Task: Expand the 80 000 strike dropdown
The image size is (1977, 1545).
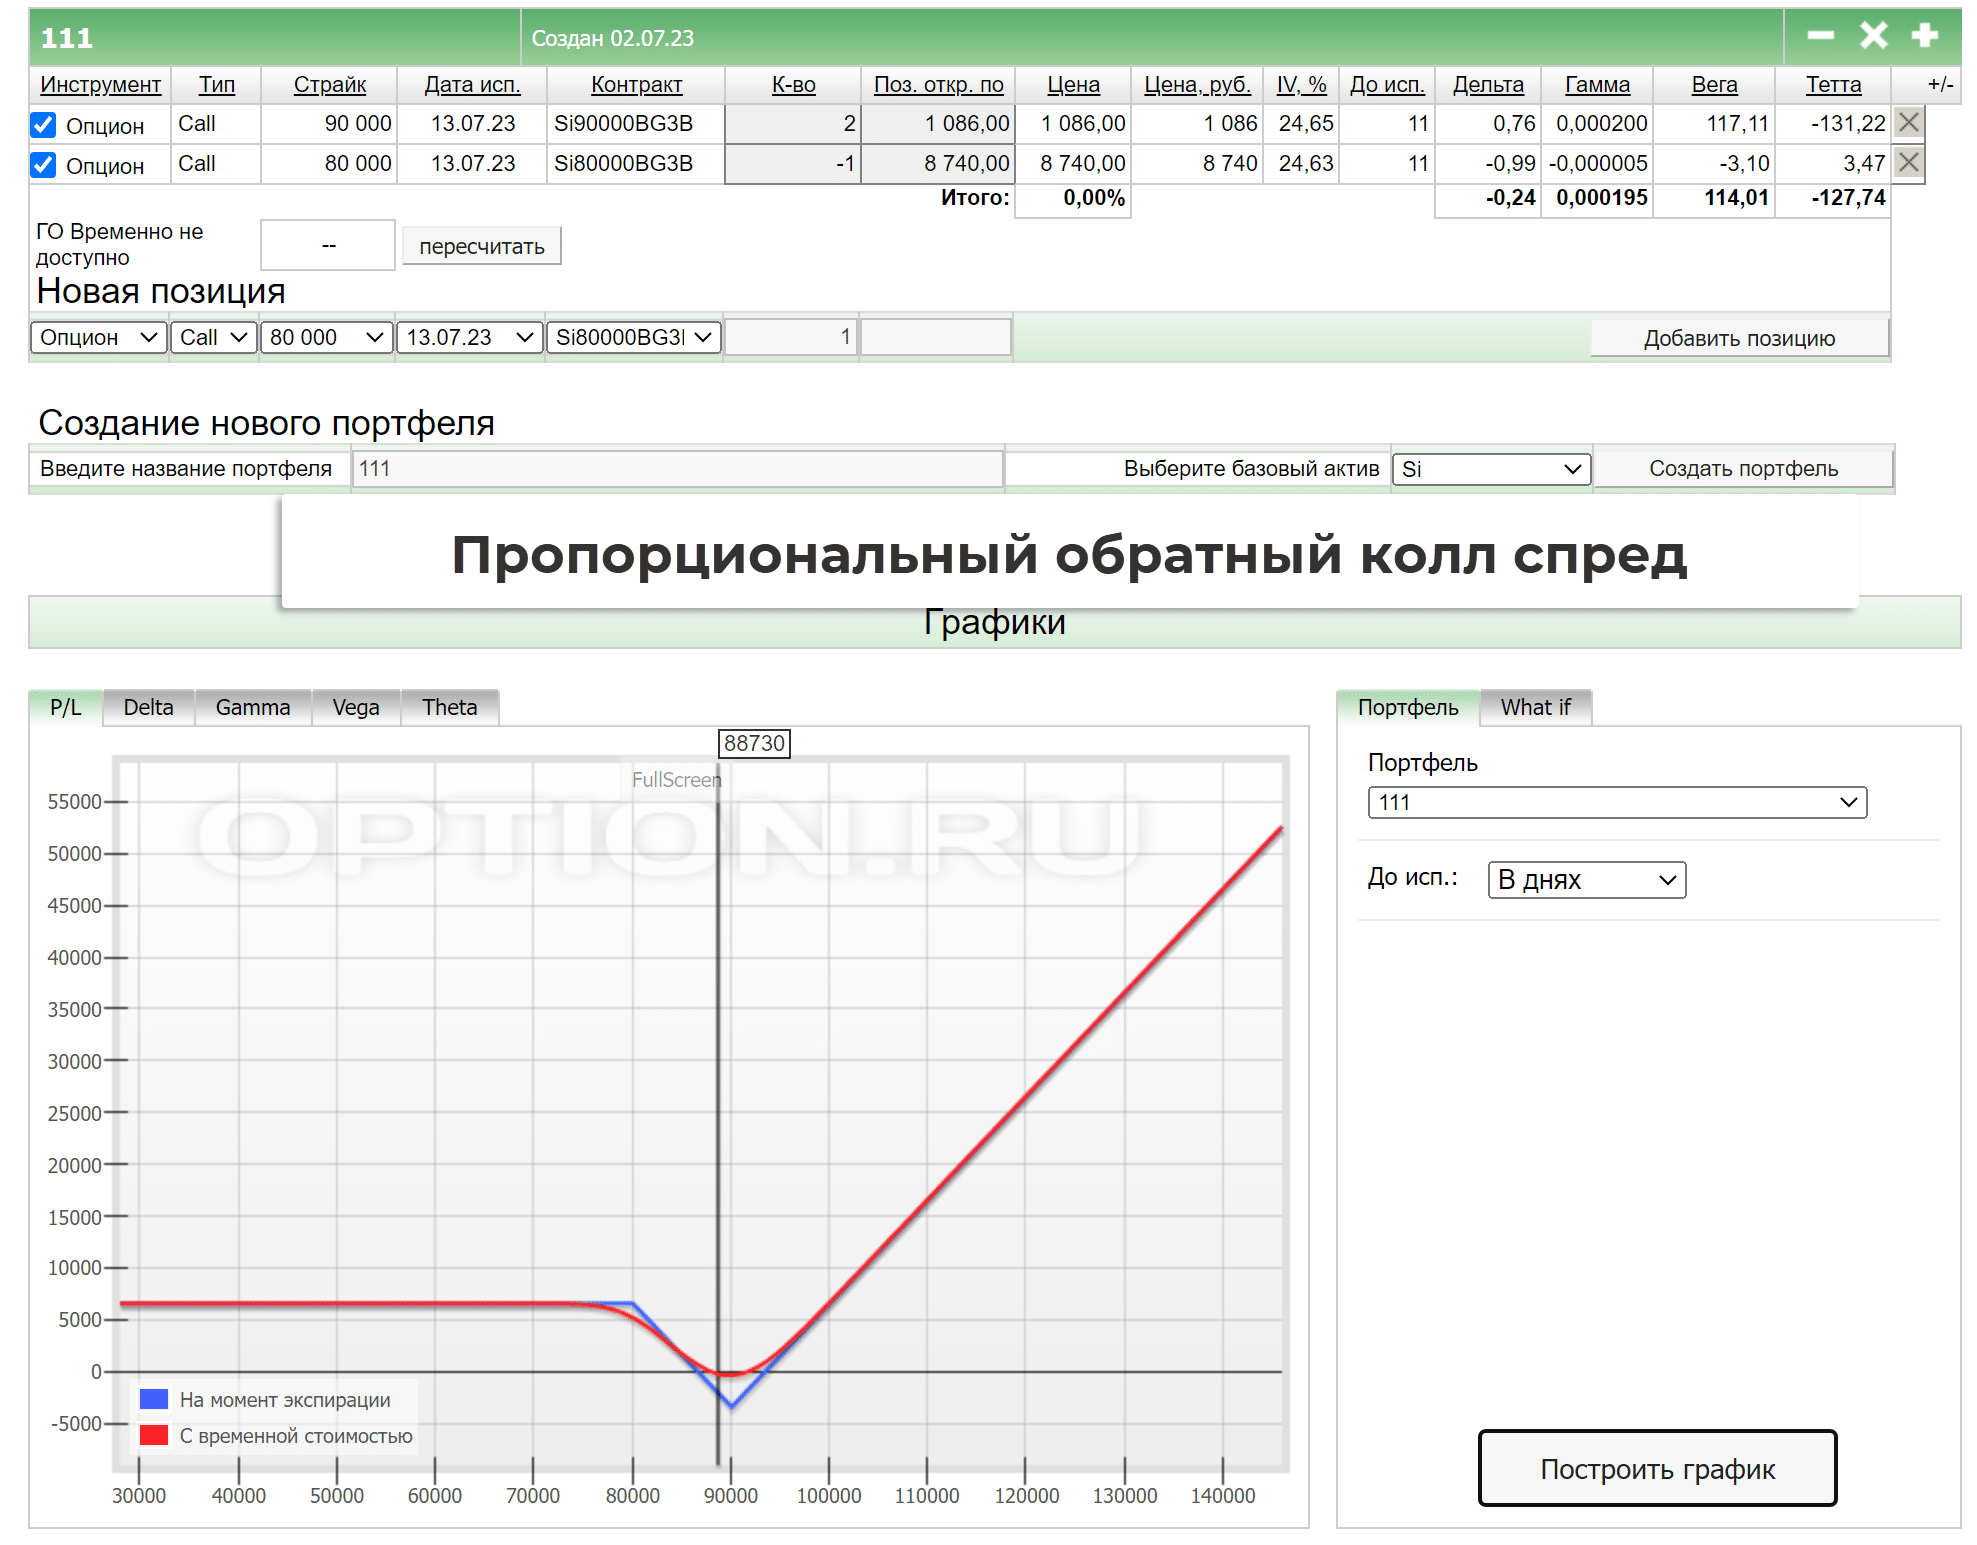Action: (x=326, y=337)
